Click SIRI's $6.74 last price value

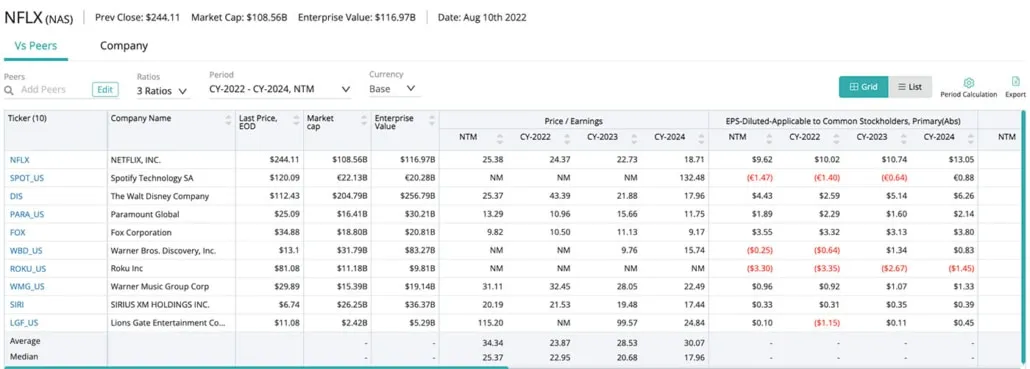pyautogui.click(x=290, y=305)
